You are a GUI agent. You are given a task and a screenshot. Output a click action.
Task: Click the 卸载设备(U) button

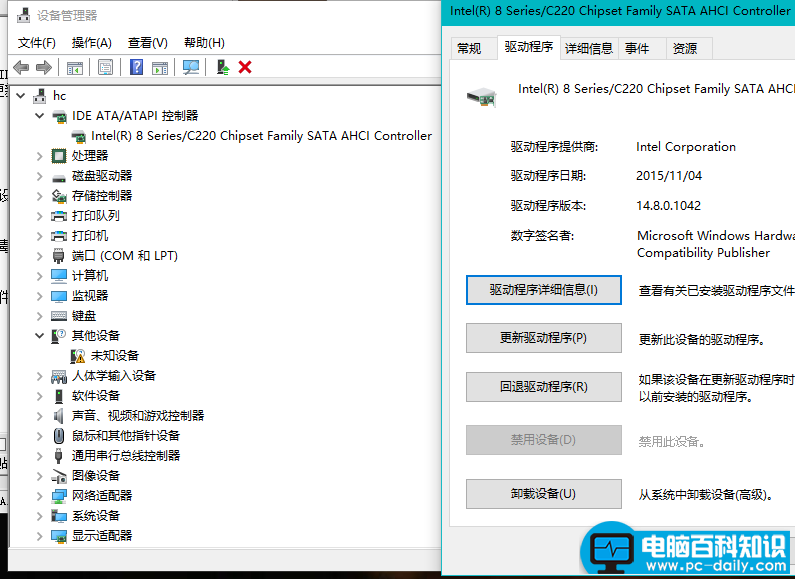pos(544,494)
